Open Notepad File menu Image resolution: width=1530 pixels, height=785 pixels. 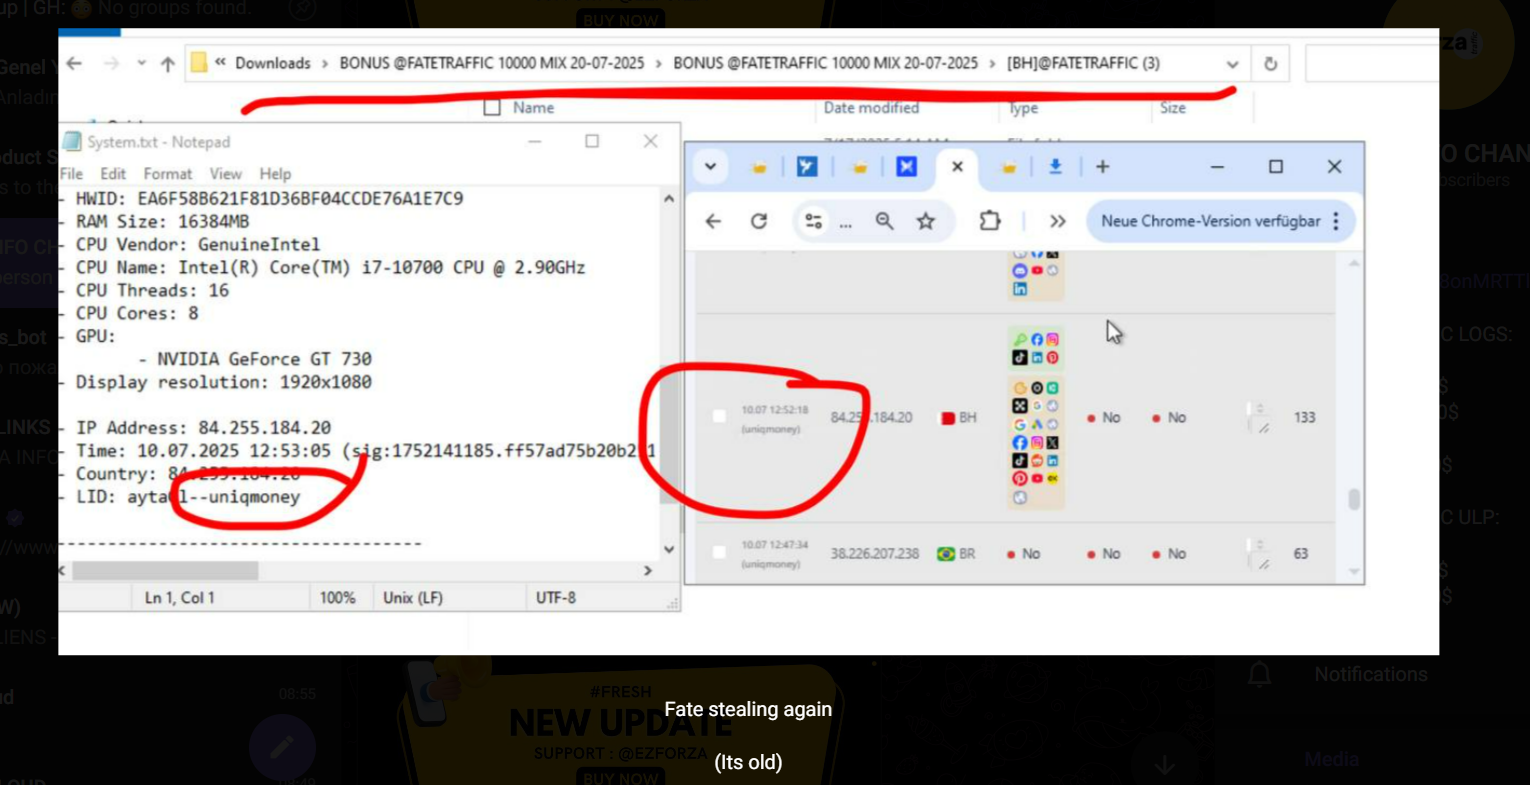coord(71,173)
